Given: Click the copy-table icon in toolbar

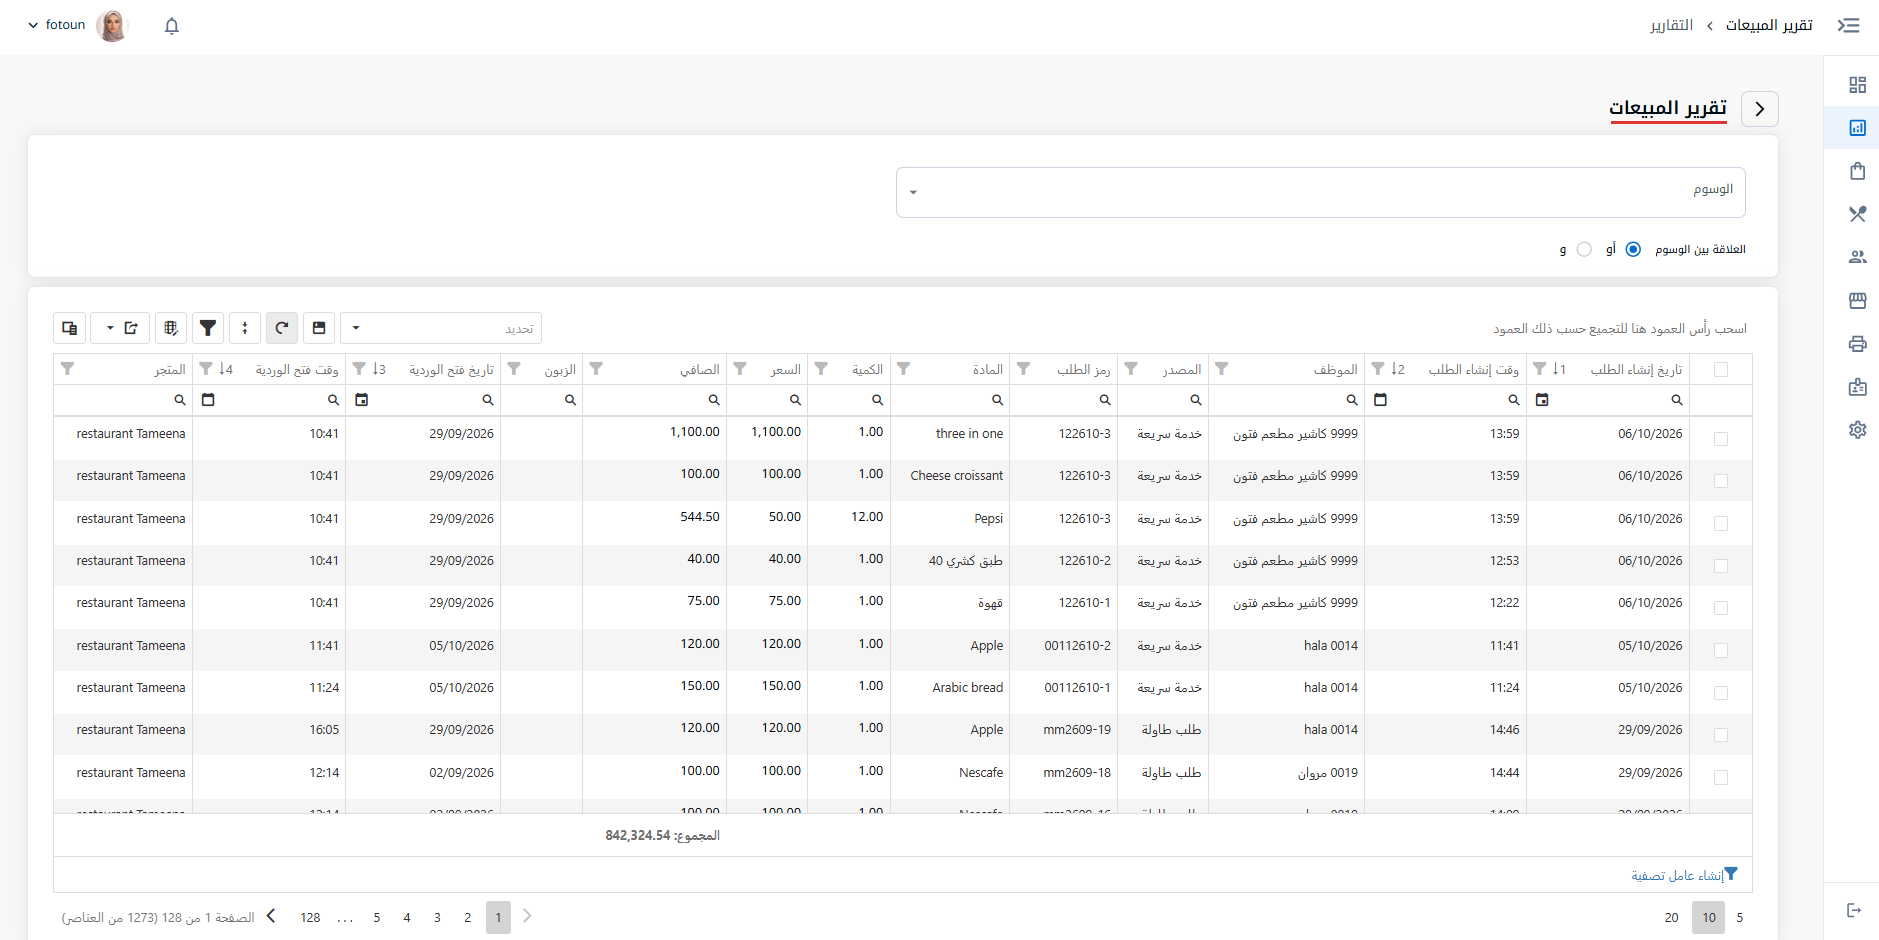Looking at the screenshot, I should 69,328.
